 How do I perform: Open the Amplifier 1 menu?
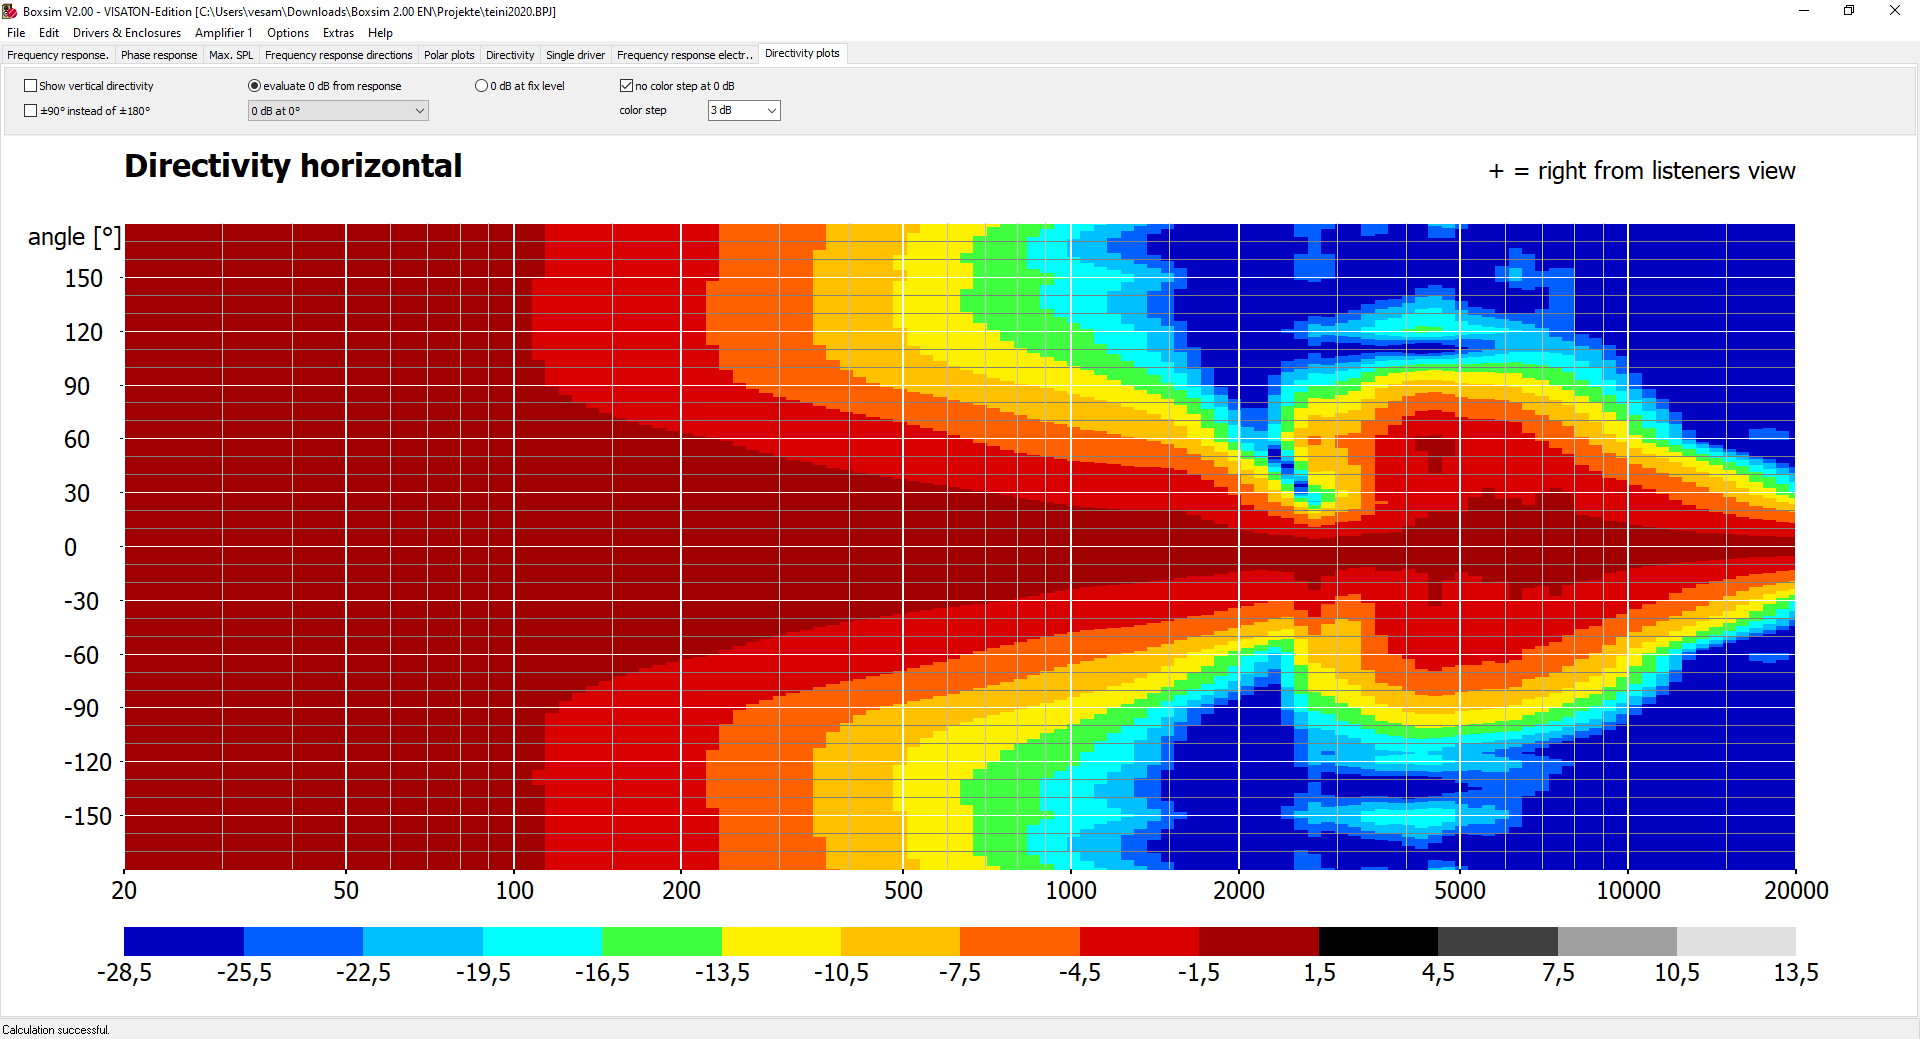tap(224, 33)
